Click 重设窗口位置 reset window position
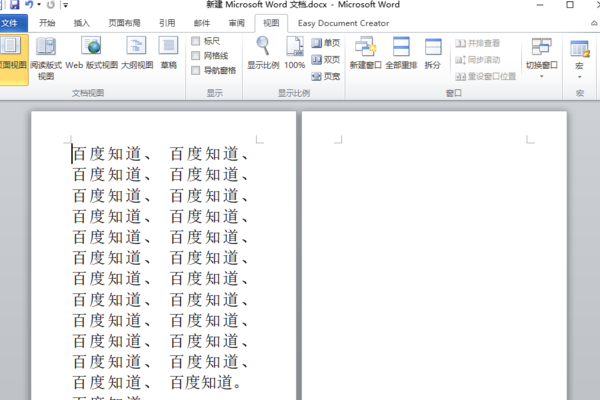Screen dimensions: 600x400 [x=485, y=77]
